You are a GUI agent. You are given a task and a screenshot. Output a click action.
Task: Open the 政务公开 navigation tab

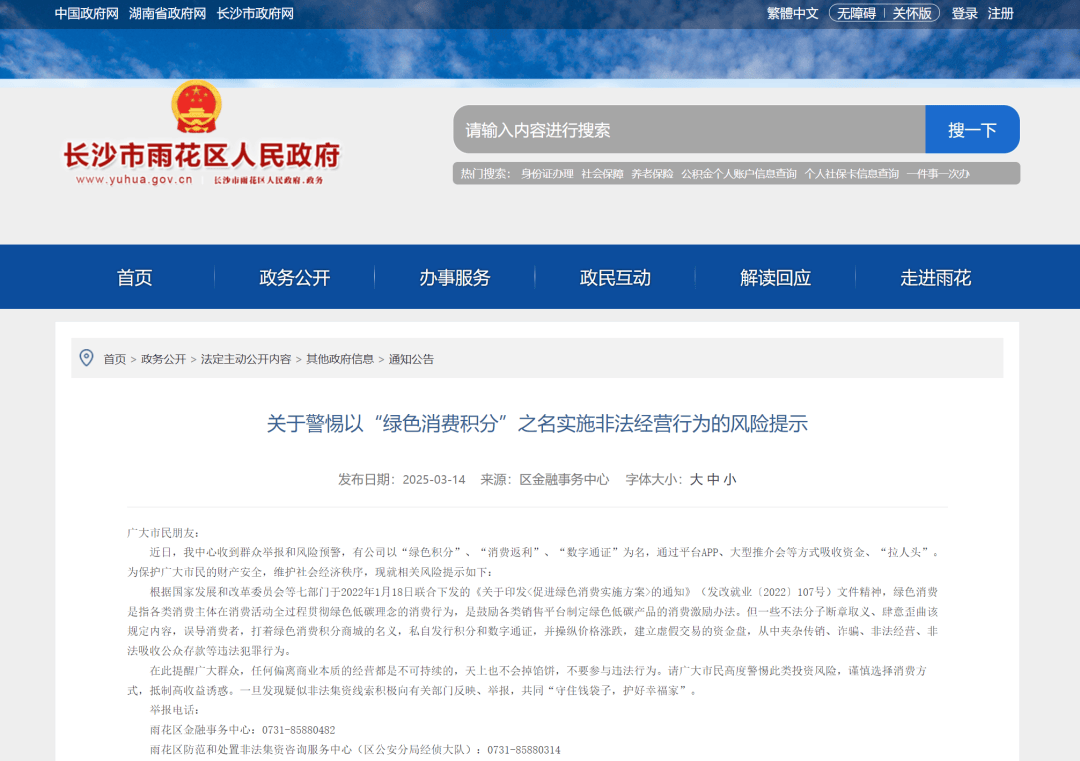point(294,278)
